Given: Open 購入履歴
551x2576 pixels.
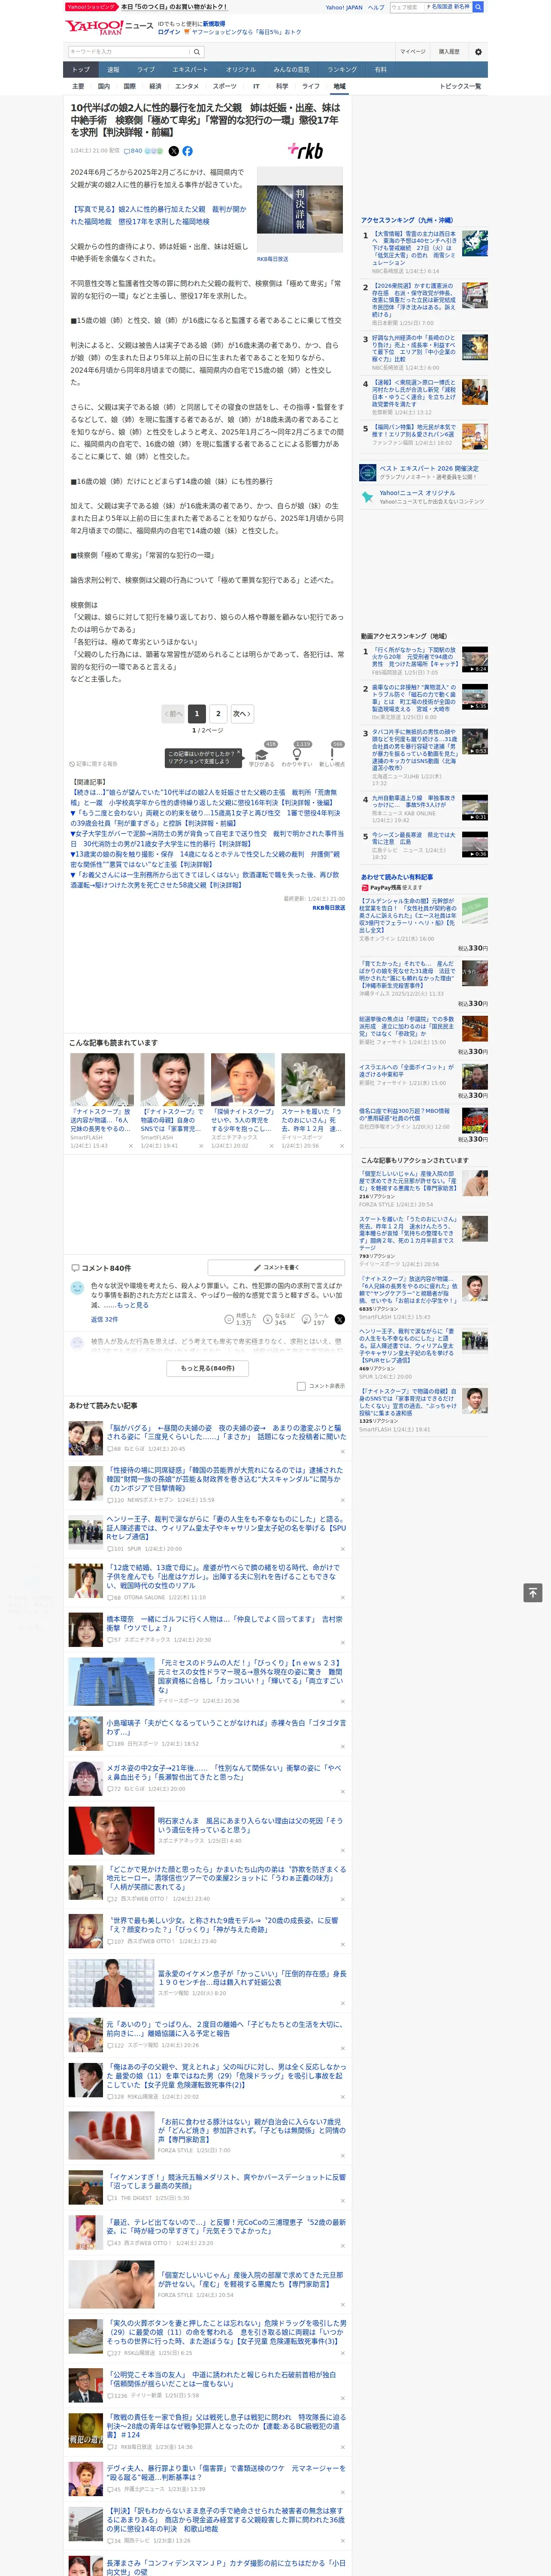Looking at the screenshot, I should pos(449,51).
